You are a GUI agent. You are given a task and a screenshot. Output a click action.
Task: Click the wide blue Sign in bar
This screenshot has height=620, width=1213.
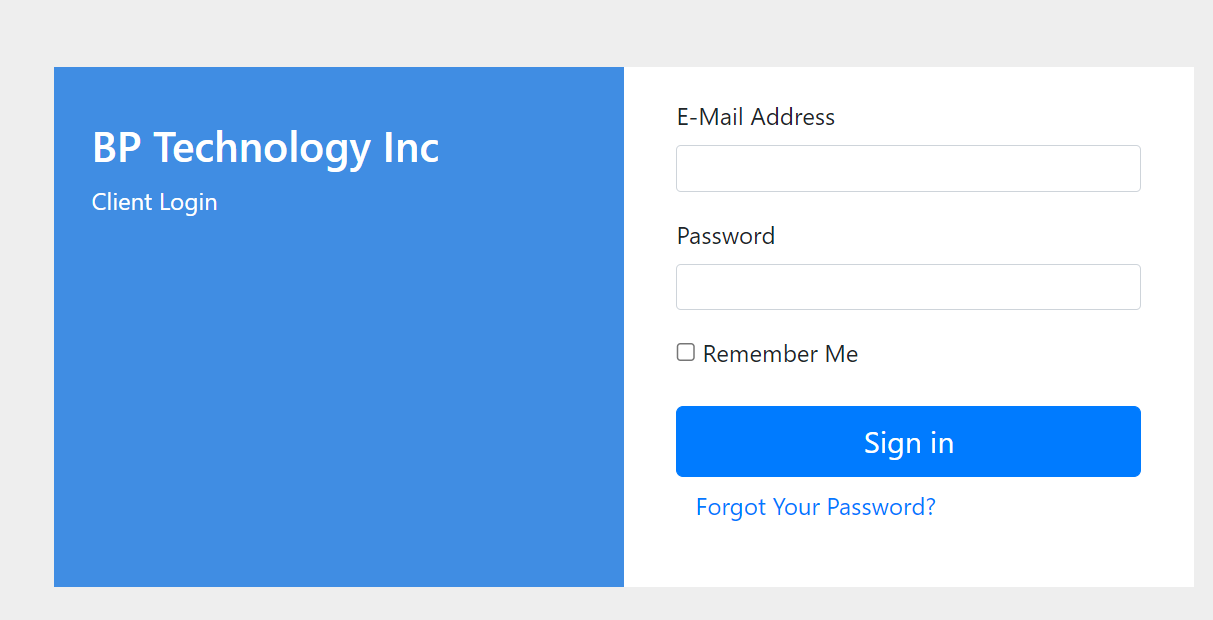[x=908, y=441]
